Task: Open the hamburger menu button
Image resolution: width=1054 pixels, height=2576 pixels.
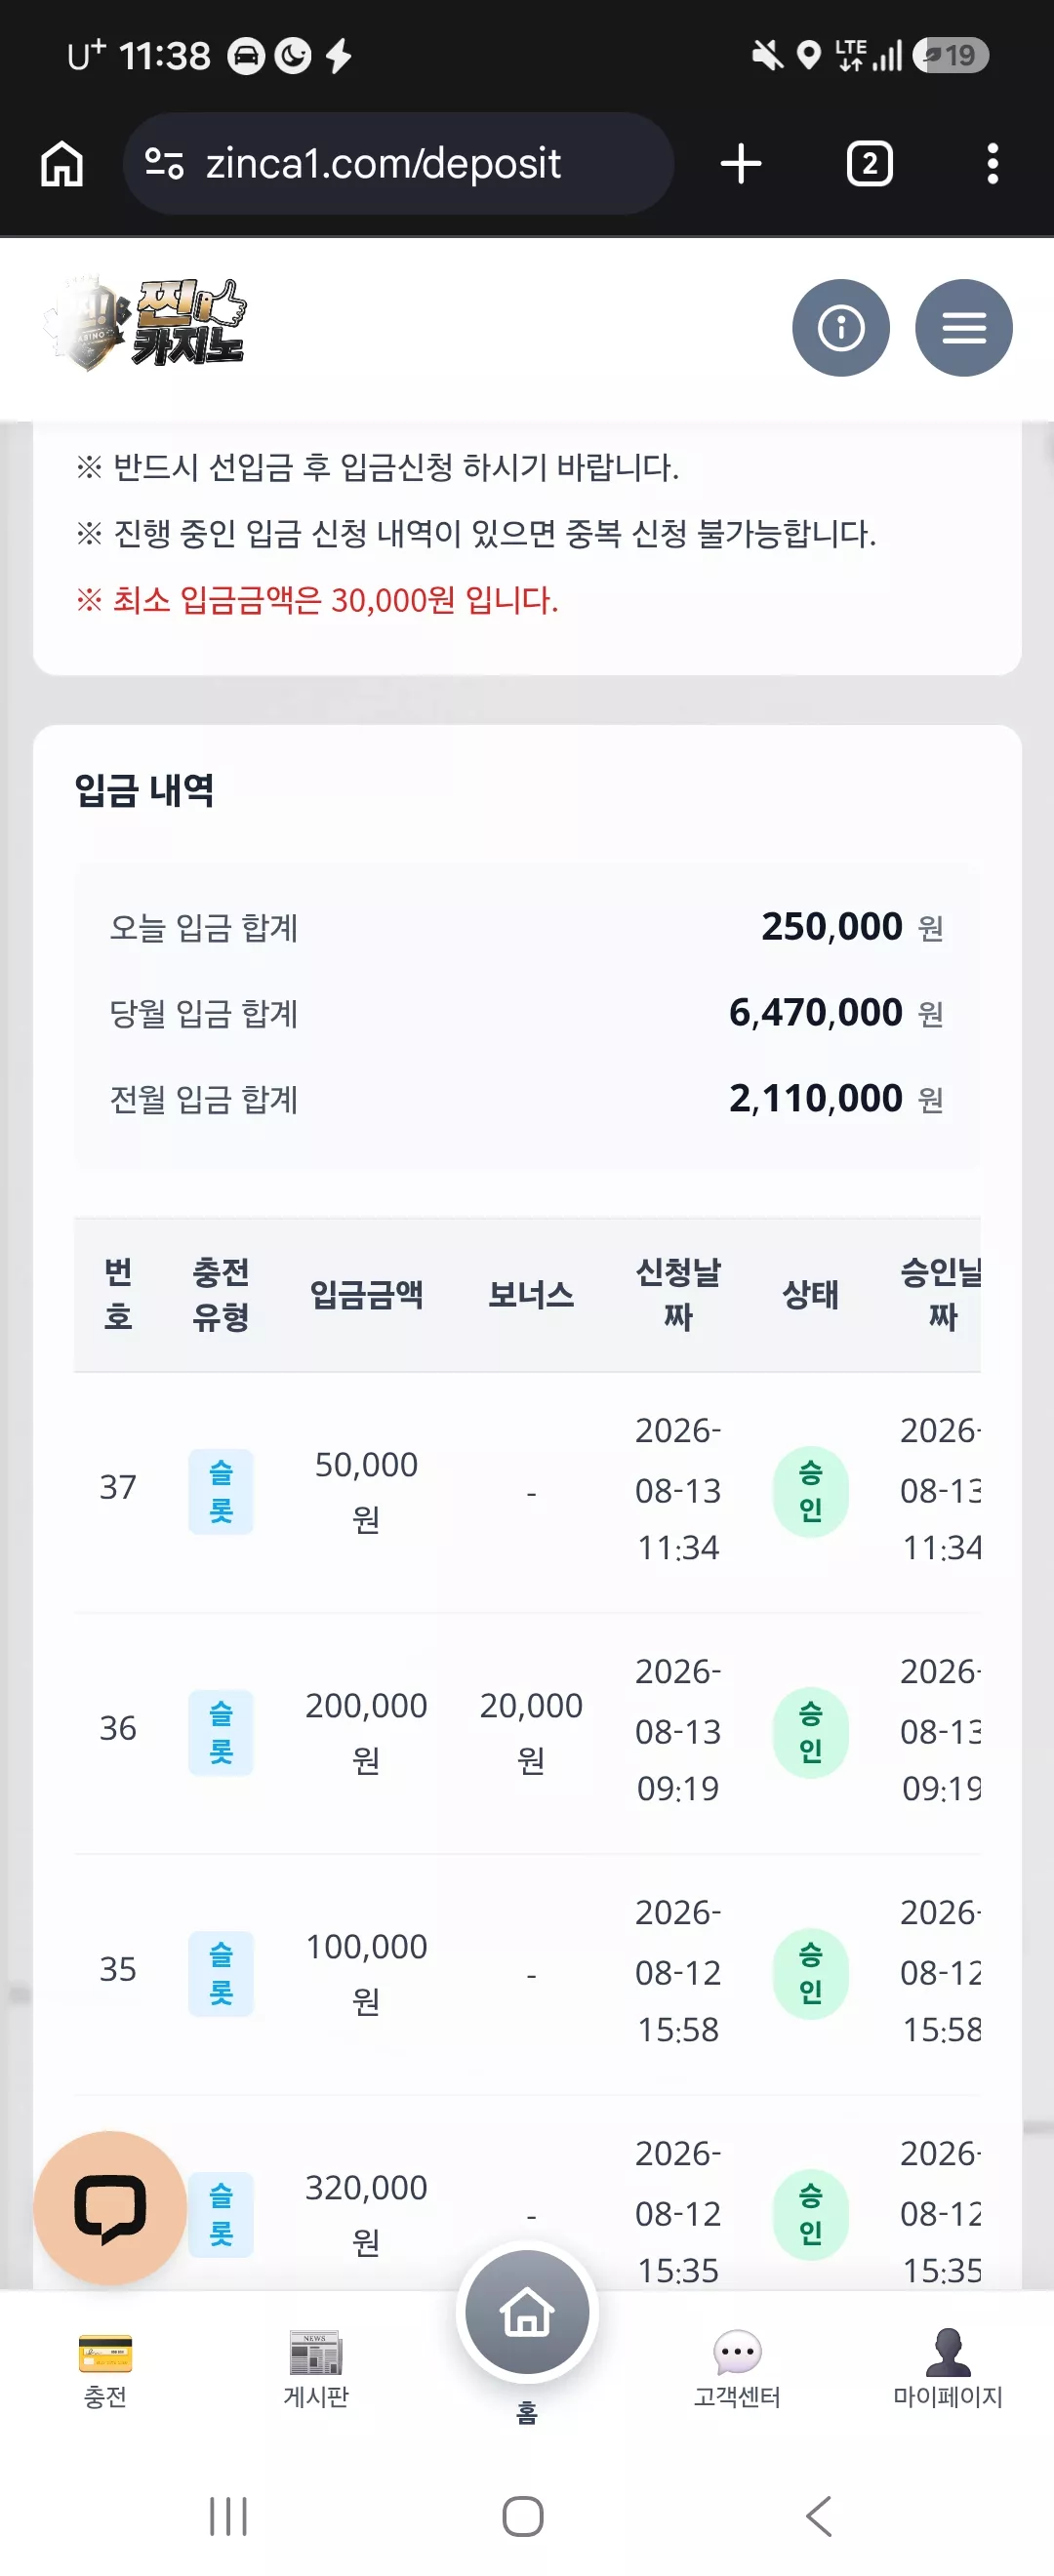Action: [x=963, y=328]
